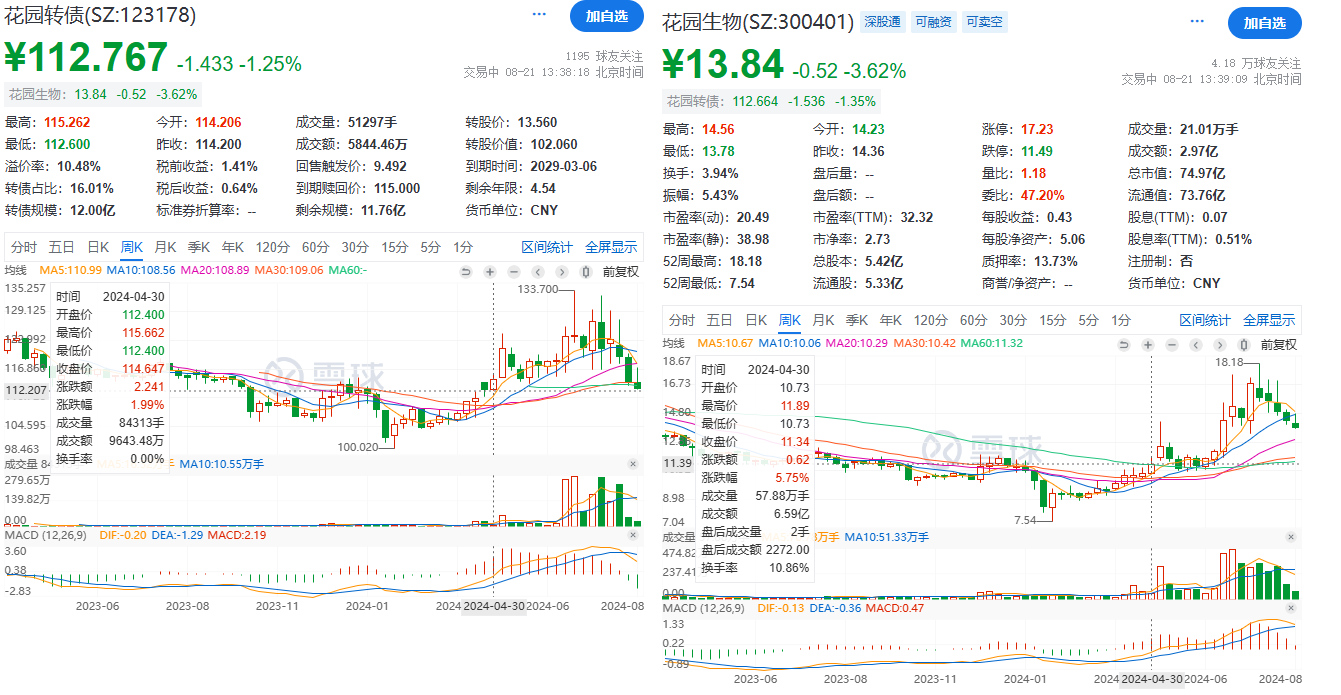Image resolution: width=1341 pixels, height=695 pixels.
Task: Switch 花园生物 chart to 月K tab
Action: (823, 320)
